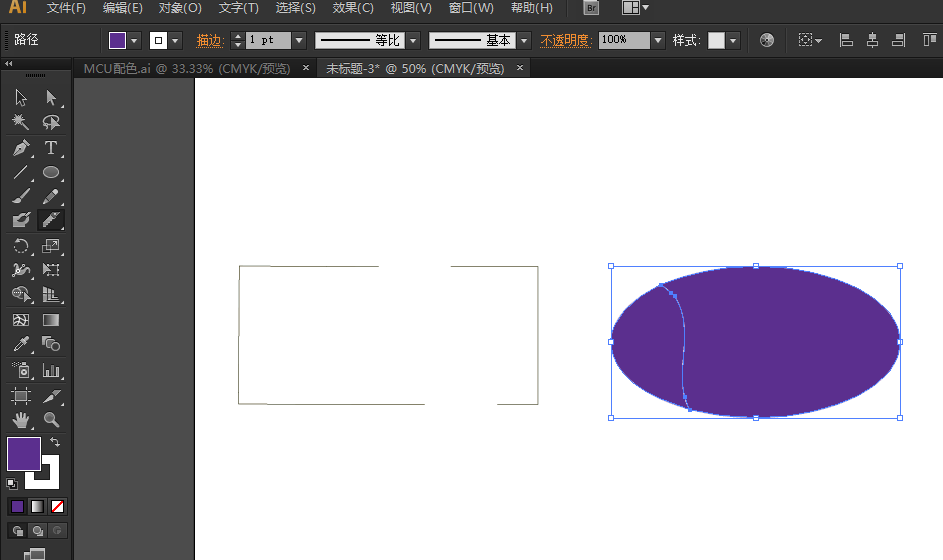The image size is (943, 560).
Task: Select the Type tool
Action: pos(51,147)
